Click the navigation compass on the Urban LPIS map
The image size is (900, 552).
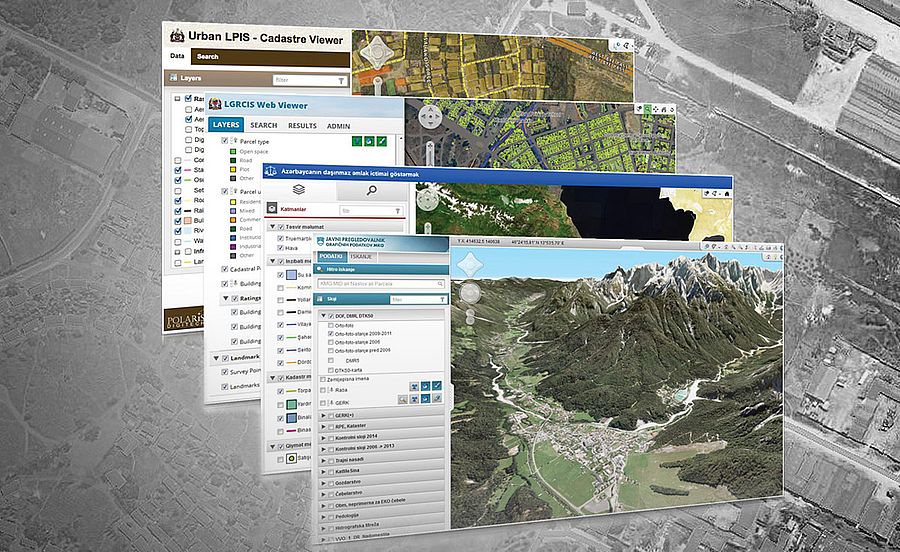click(x=379, y=54)
